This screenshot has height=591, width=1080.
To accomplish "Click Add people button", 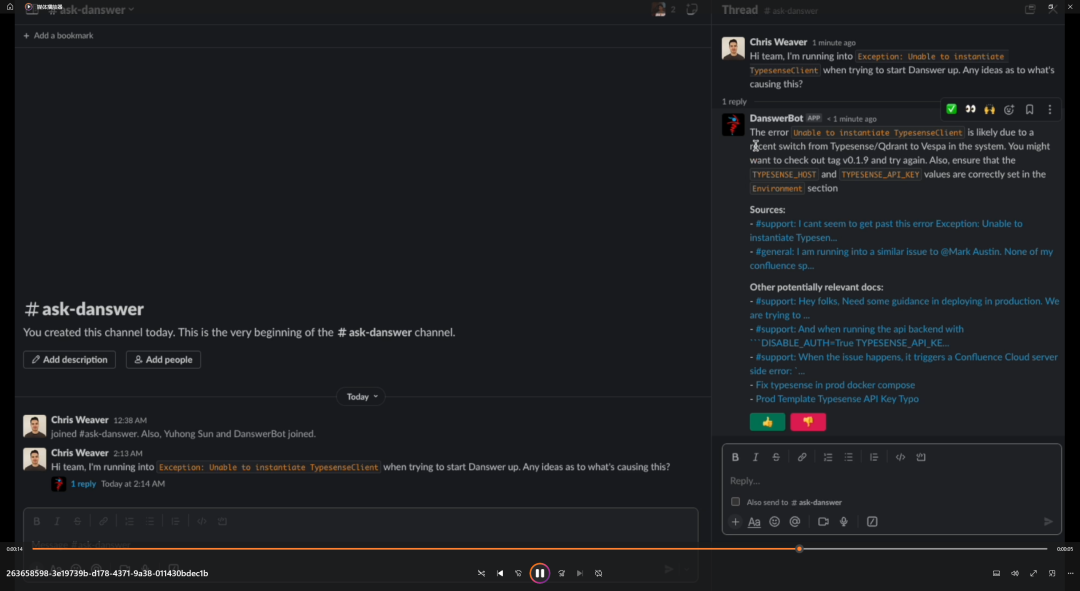I will pyautogui.click(x=163, y=360).
